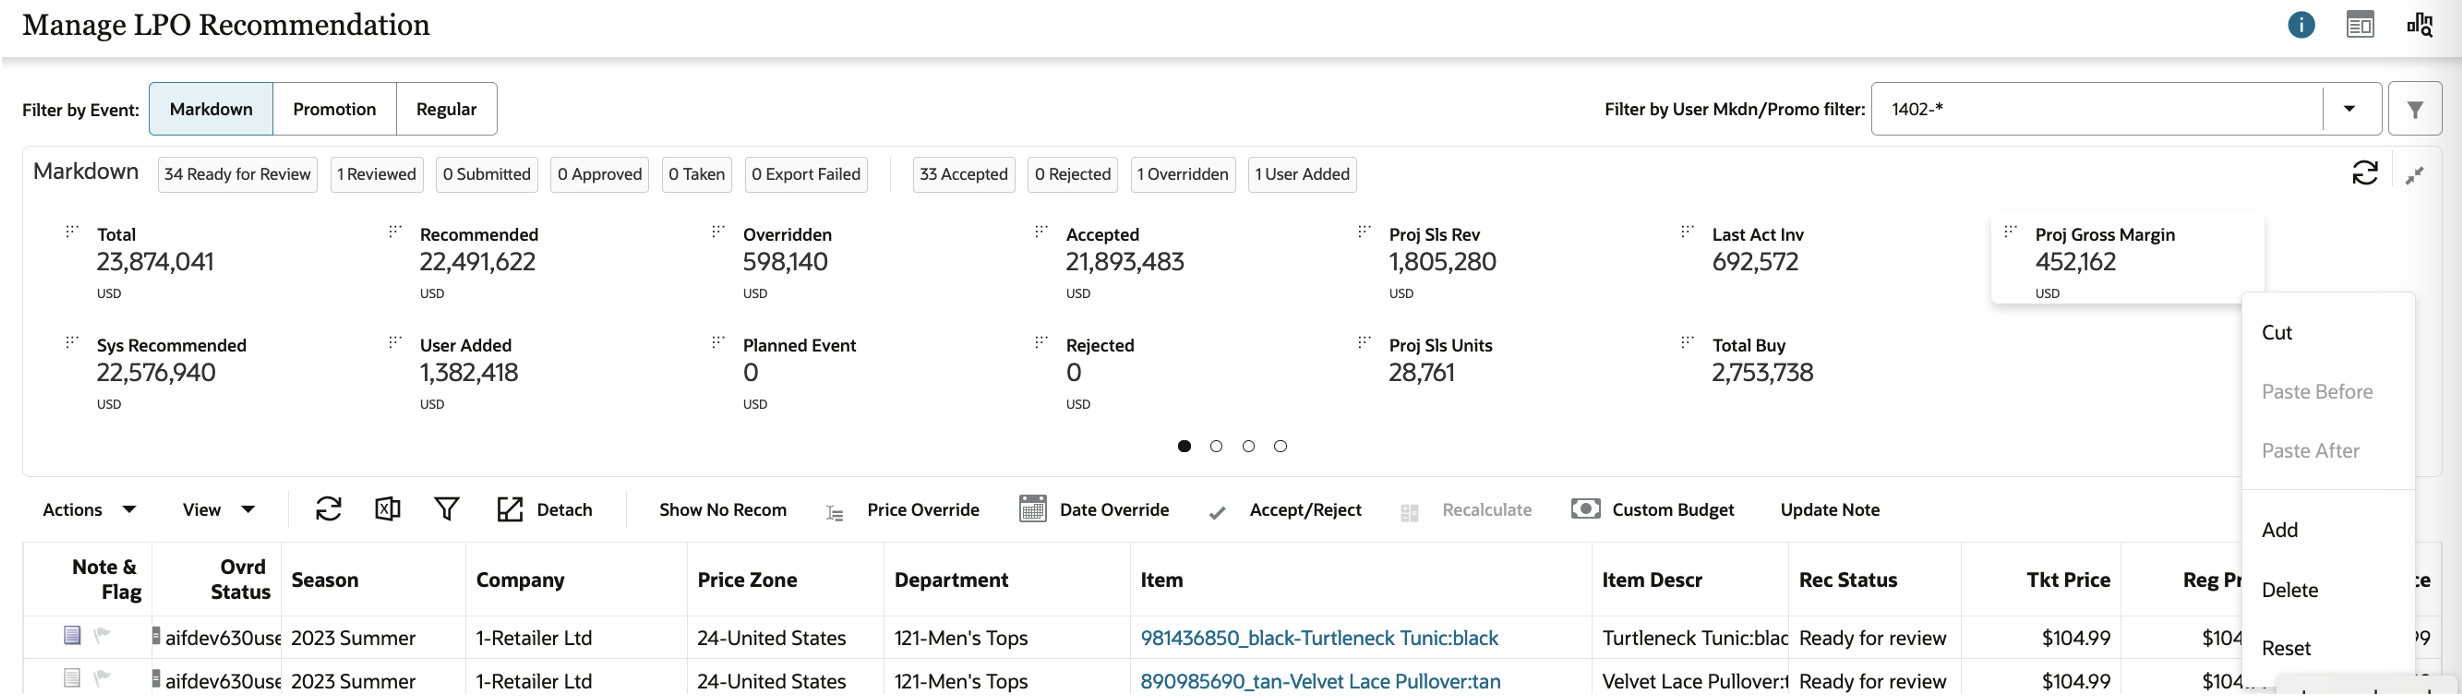Export the table to Excel

(x=388, y=509)
